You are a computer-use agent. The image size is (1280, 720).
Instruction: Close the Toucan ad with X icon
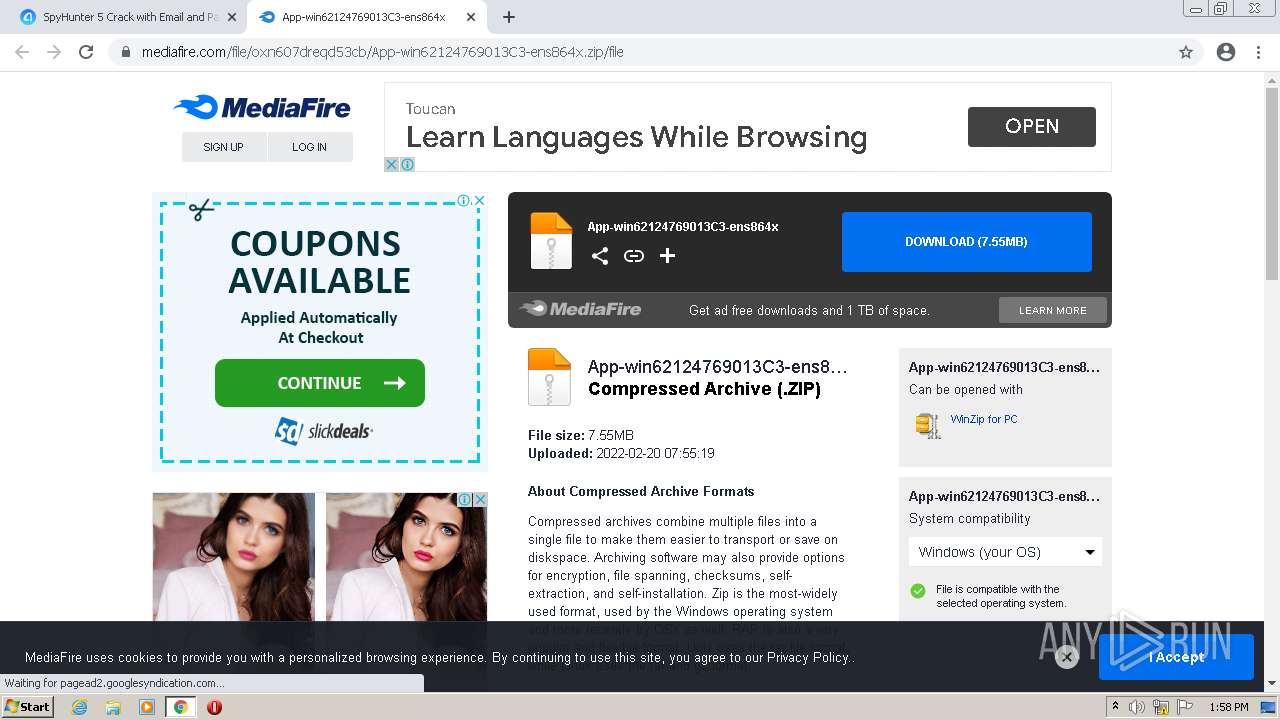pos(392,165)
